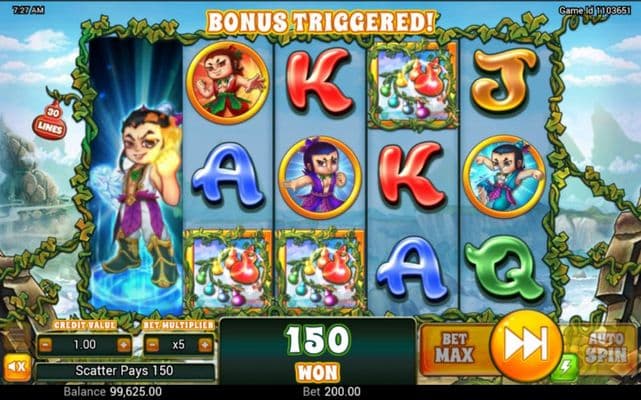Decrease credit value with minus button
This screenshot has height=400, width=641.
[46, 345]
